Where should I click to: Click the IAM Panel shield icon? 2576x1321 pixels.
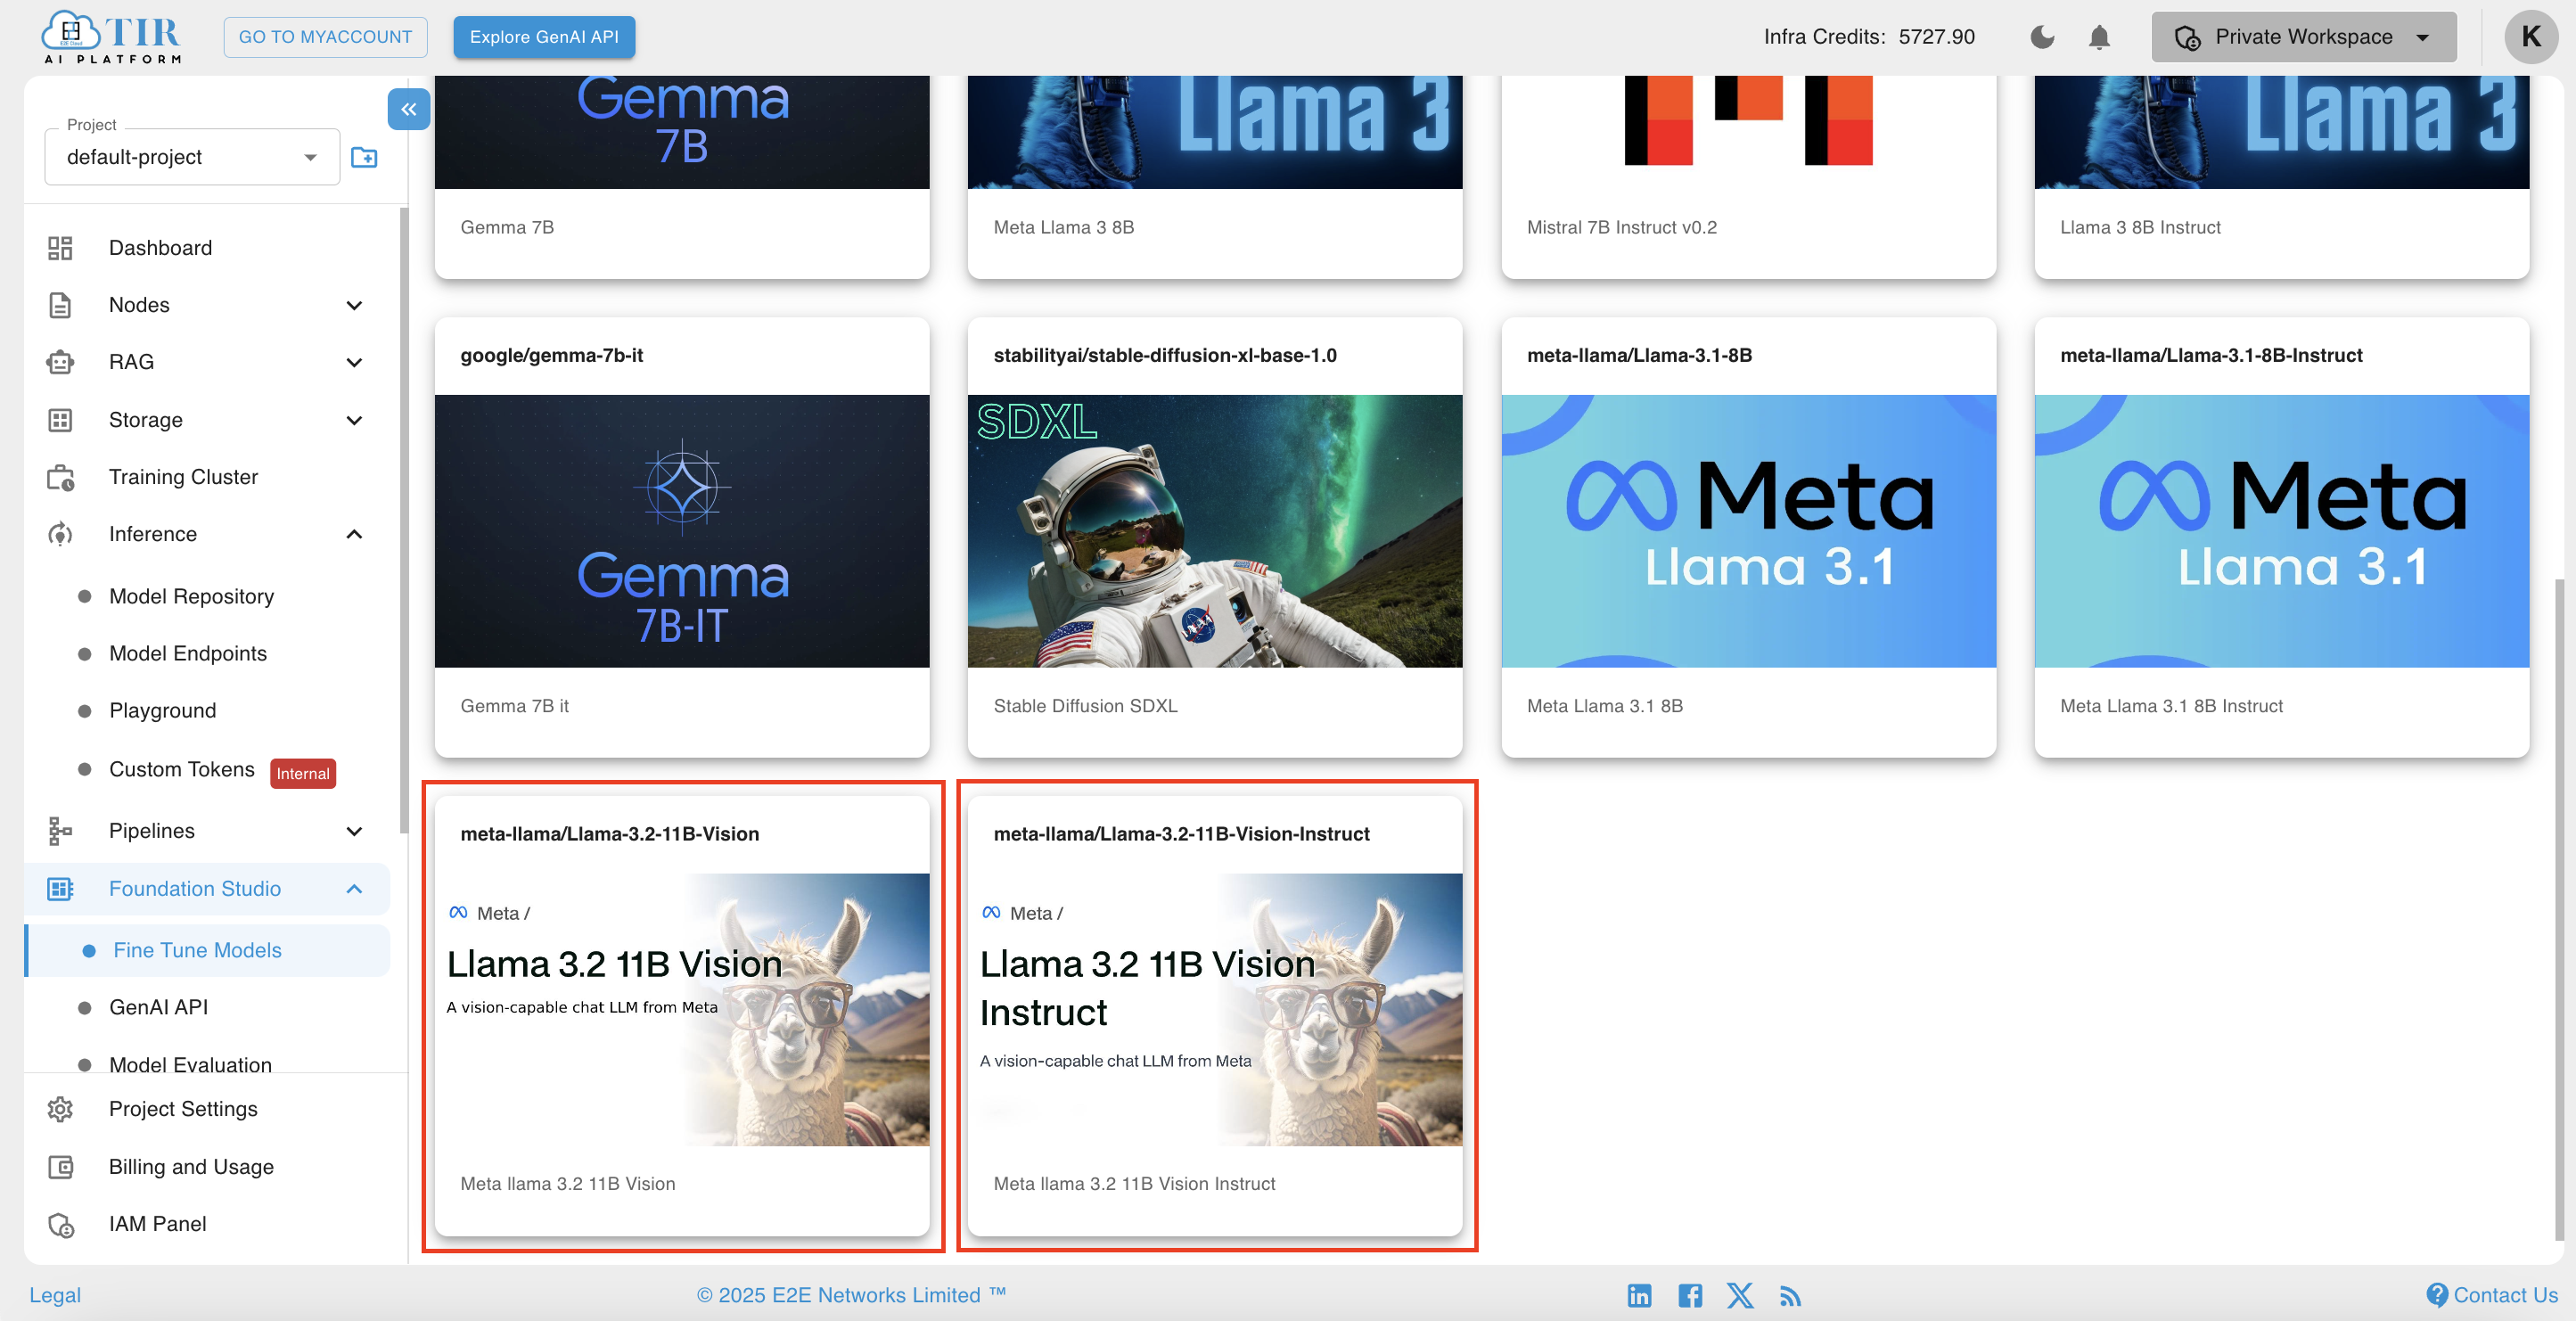(60, 1224)
